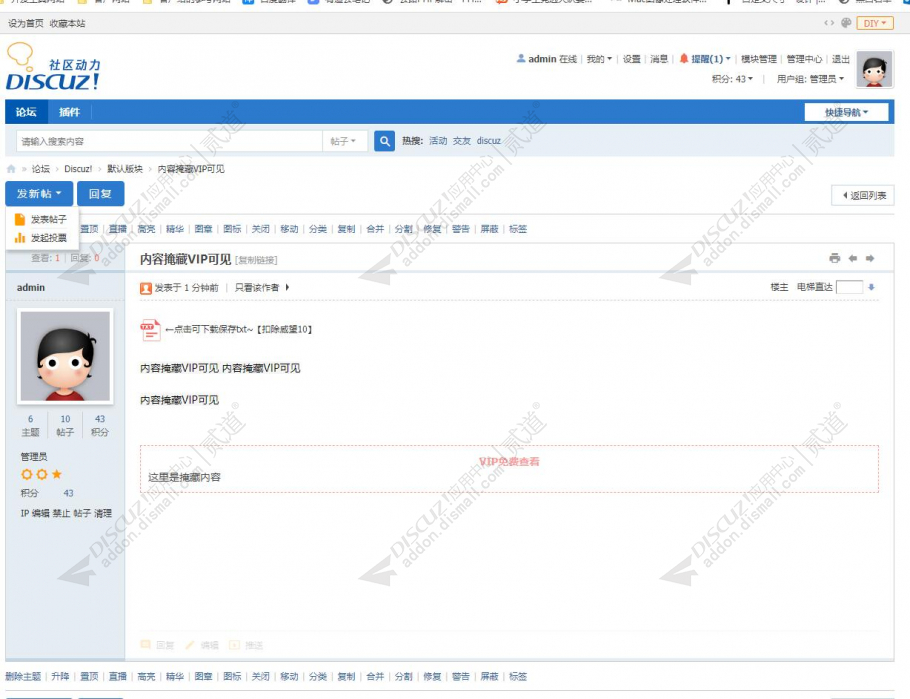This screenshot has height=699, width=910.
Task: Open the 模块管理 link
Action: click(x=759, y=59)
